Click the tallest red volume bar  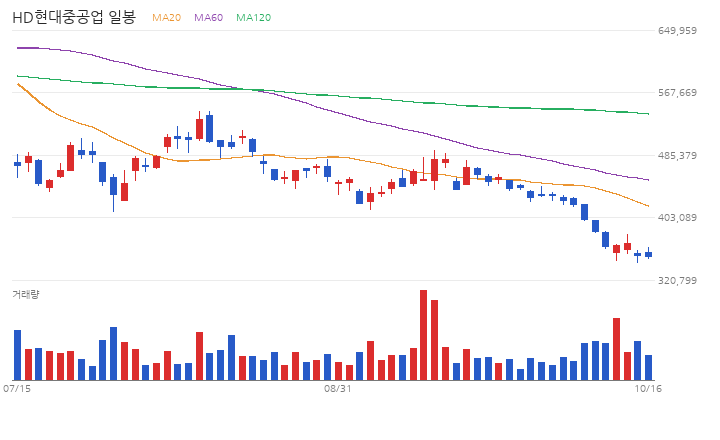[423, 335]
